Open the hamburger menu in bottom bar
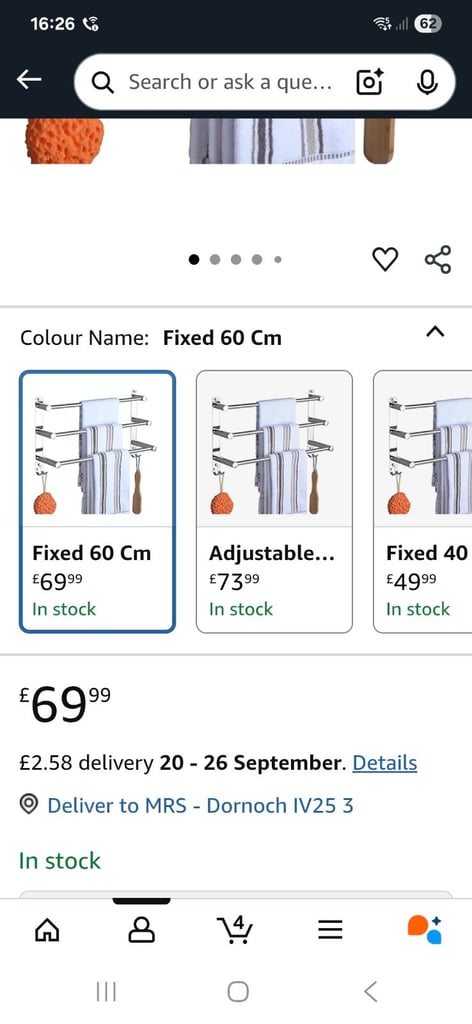 coord(330,930)
